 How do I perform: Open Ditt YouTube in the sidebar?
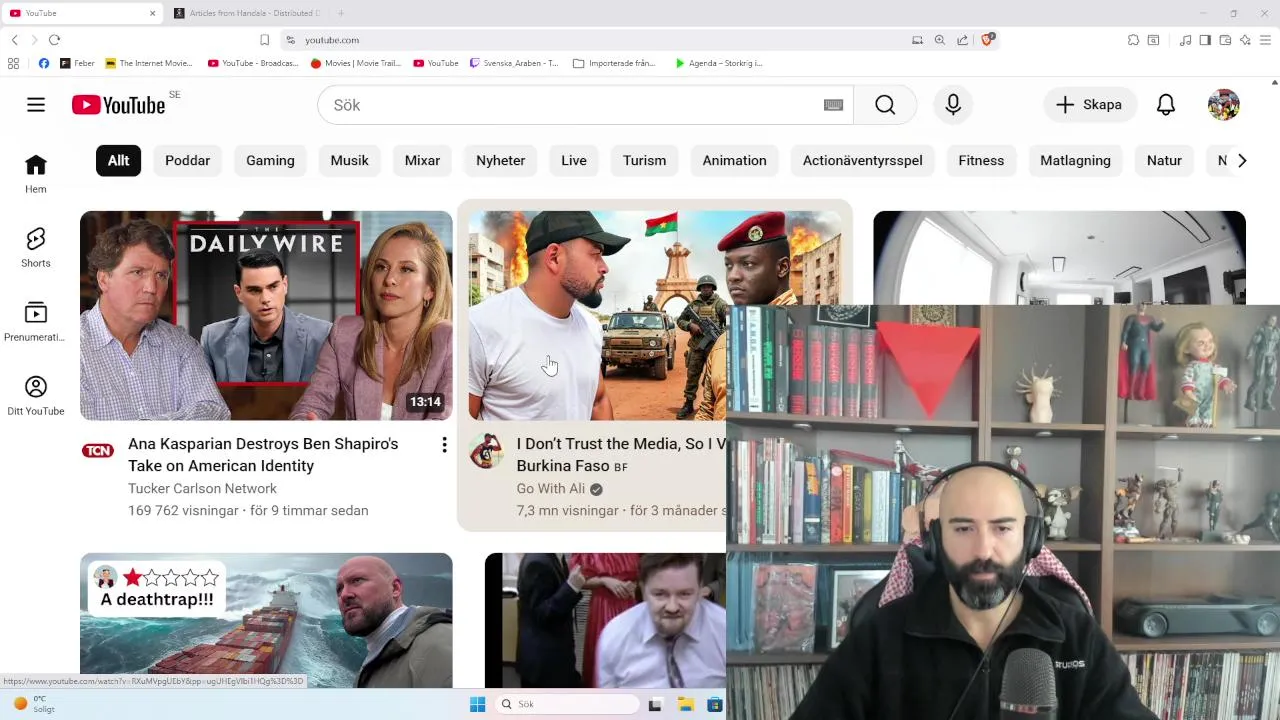(36, 396)
